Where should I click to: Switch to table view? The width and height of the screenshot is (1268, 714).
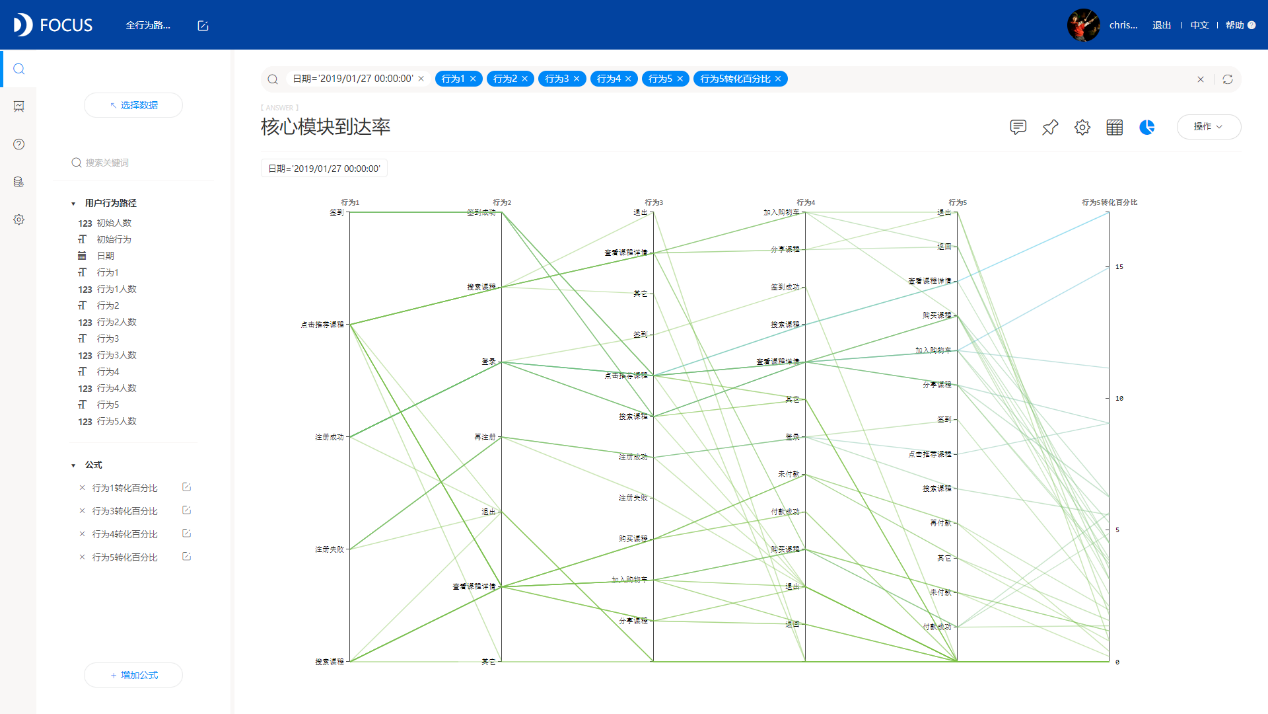(x=1114, y=127)
